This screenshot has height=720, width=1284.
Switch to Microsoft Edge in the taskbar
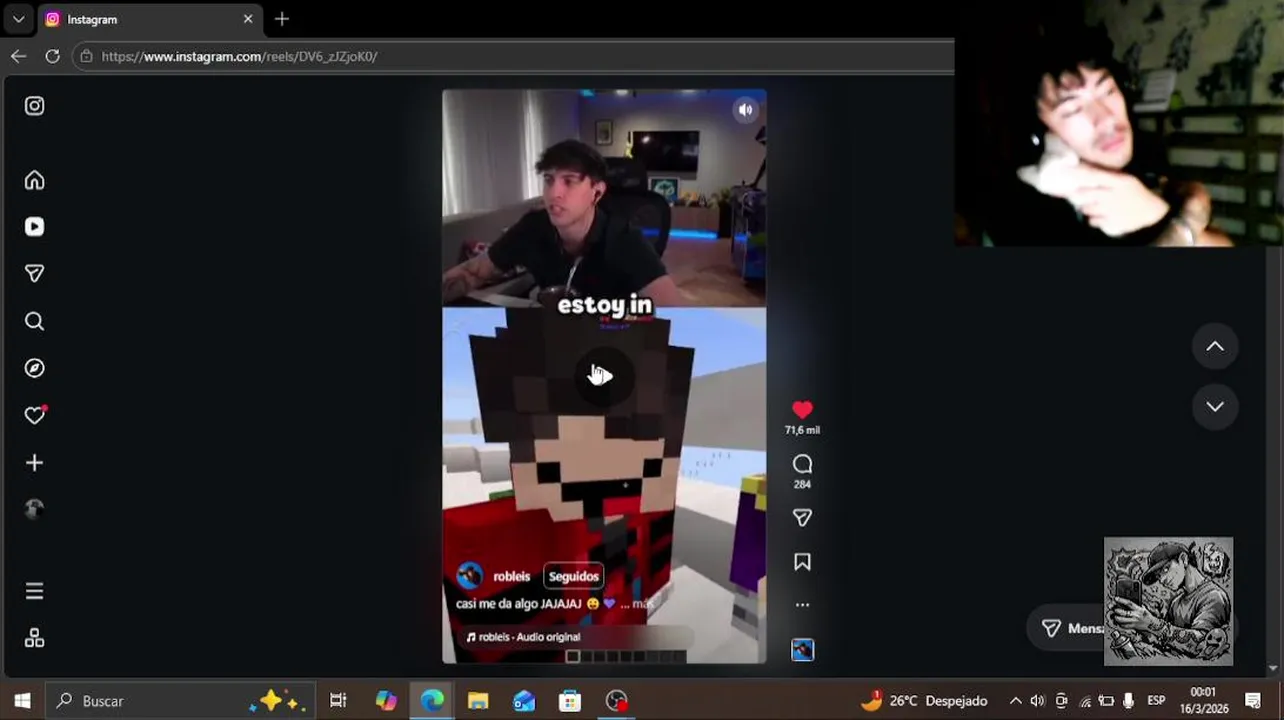tap(432, 701)
